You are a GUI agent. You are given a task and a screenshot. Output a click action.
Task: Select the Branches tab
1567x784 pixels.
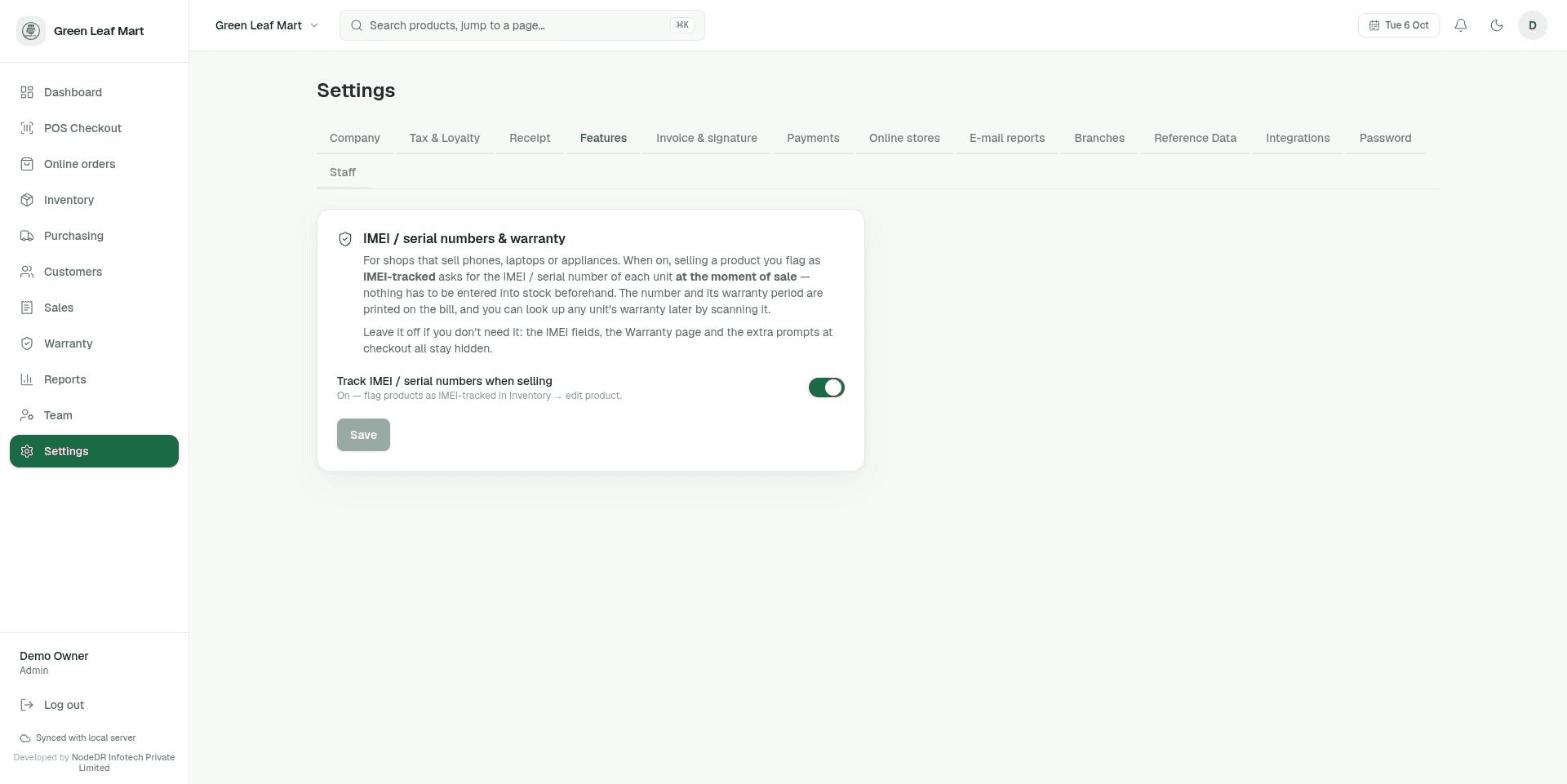(1099, 138)
